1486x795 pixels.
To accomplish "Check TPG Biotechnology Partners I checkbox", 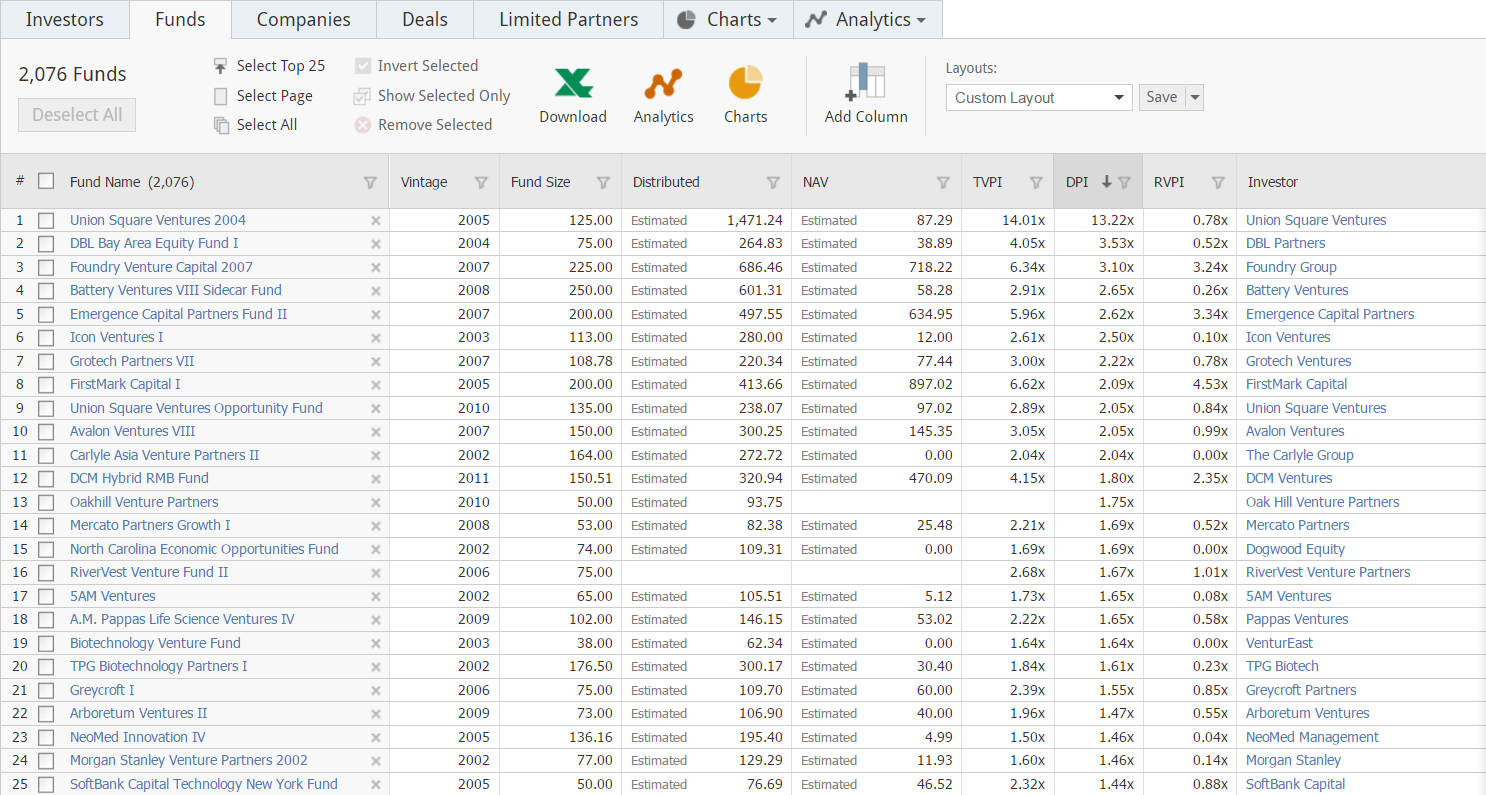I will coord(46,667).
